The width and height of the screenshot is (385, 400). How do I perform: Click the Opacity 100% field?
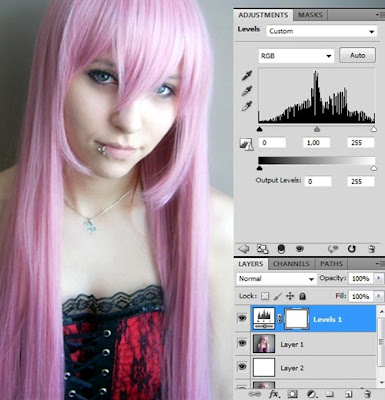pyautogui.click(x=361, y=278)
